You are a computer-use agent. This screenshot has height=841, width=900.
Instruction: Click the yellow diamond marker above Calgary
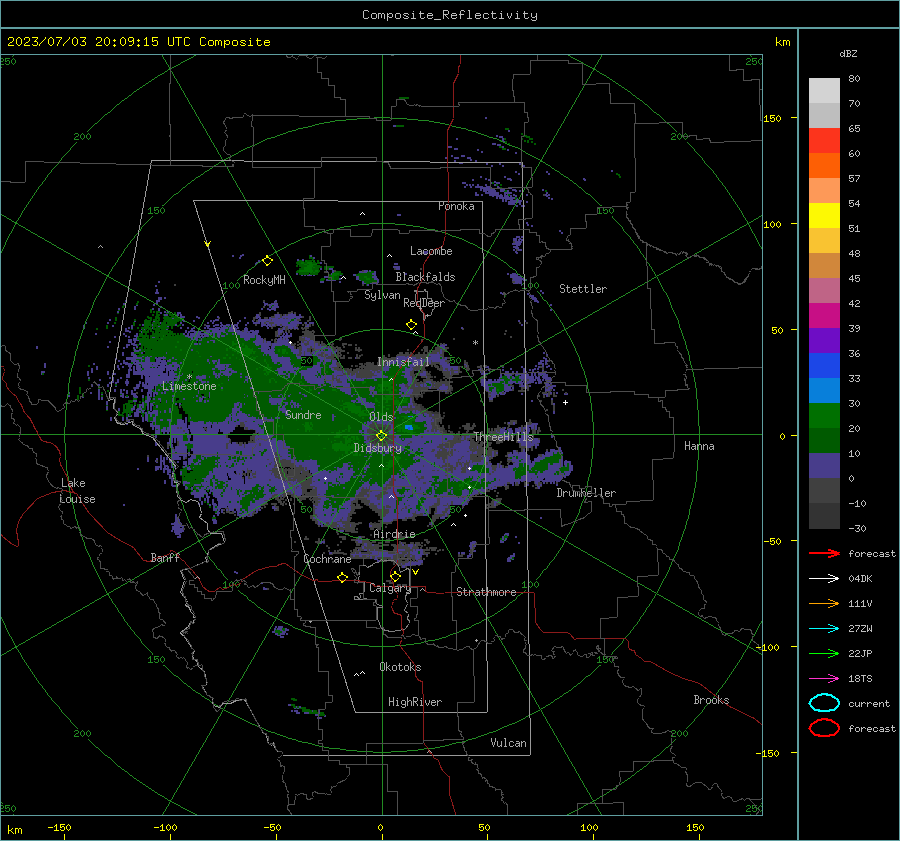click(x=395, y=576)
